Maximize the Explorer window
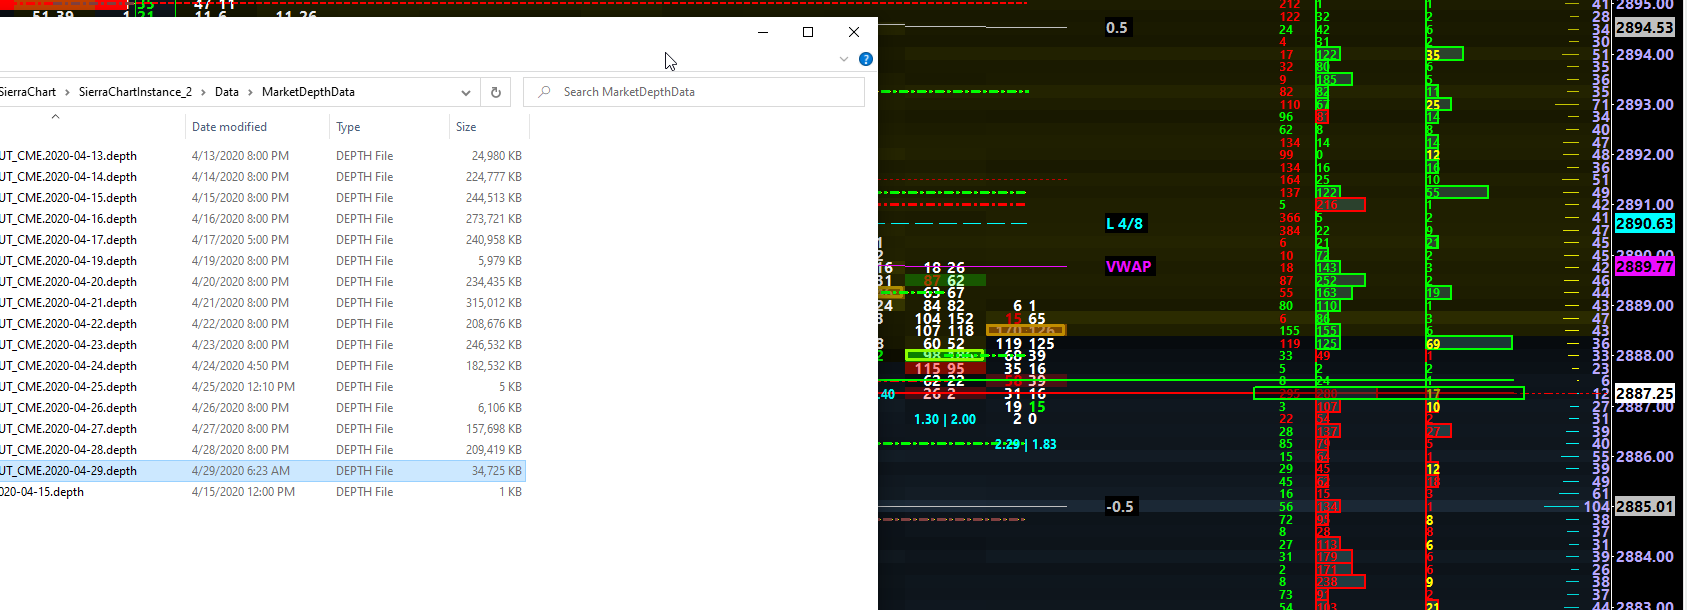Viewport: 1687px width, 610px height. [808, 32]
